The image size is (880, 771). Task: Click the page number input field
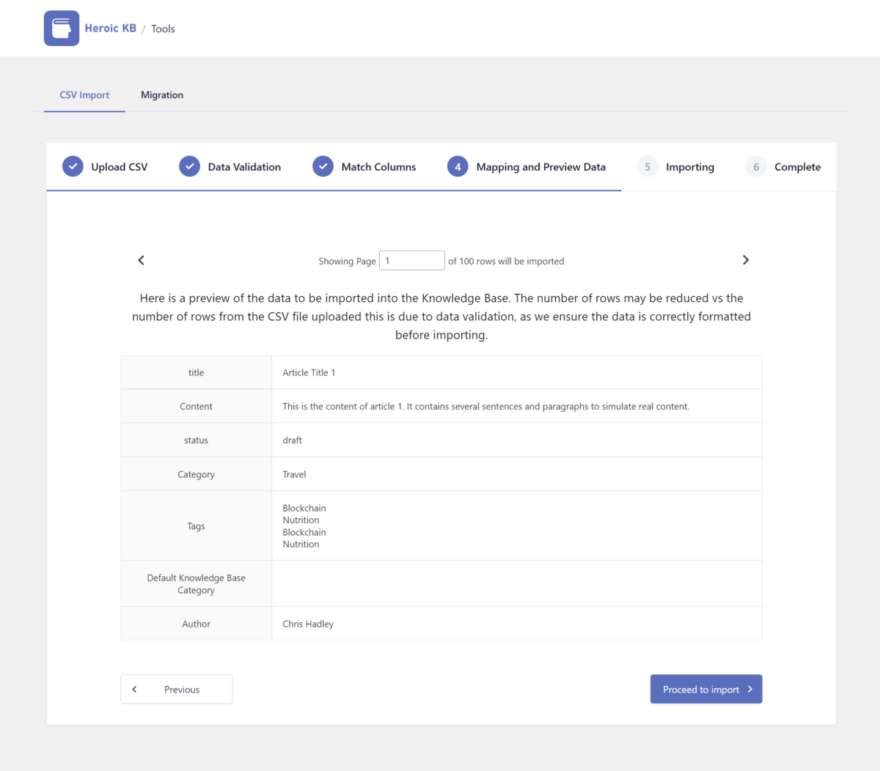(412, 261)
